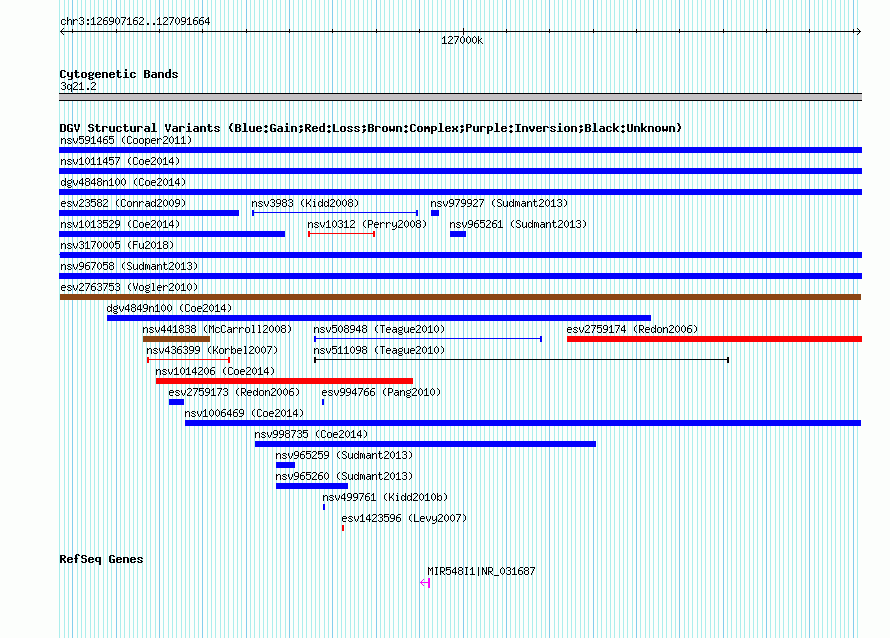This screenshot has width=890, height=638.
Task: Click the gray 3q21.2 cytoband bar
Action: click(460, 97)
